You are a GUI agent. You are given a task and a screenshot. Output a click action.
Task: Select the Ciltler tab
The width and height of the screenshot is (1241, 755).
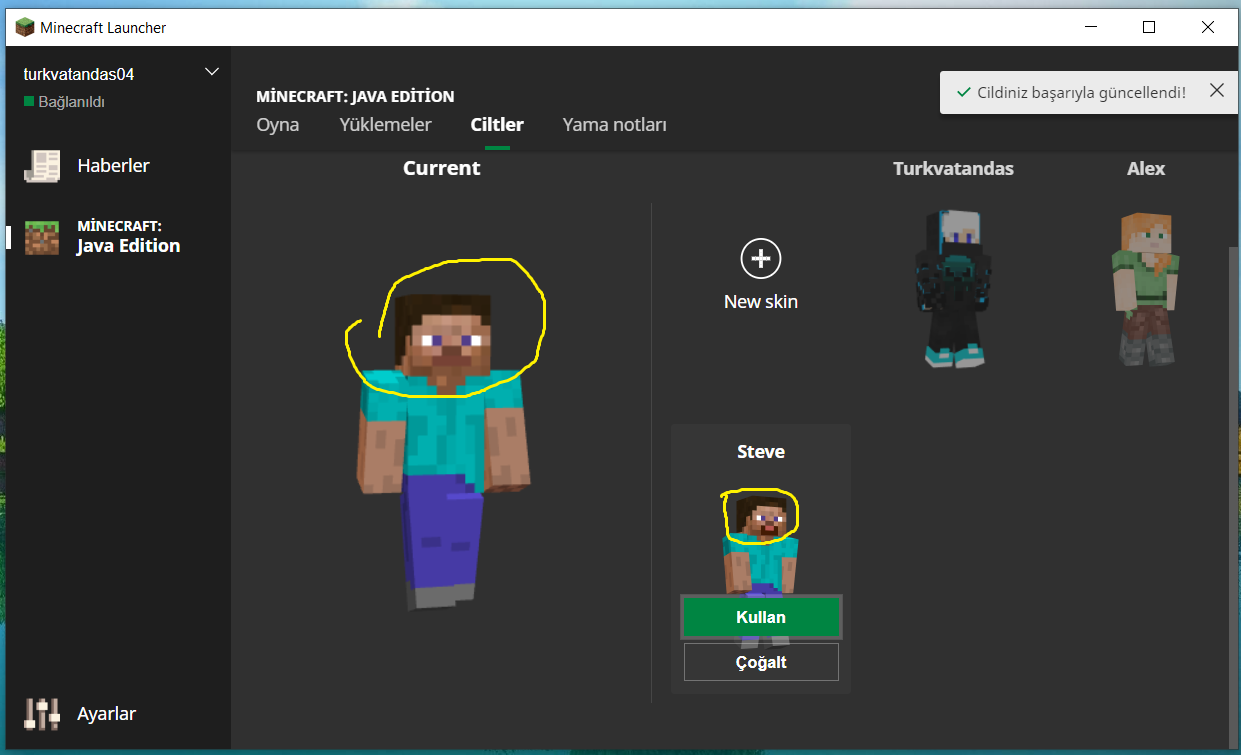[x=497, y=125]
